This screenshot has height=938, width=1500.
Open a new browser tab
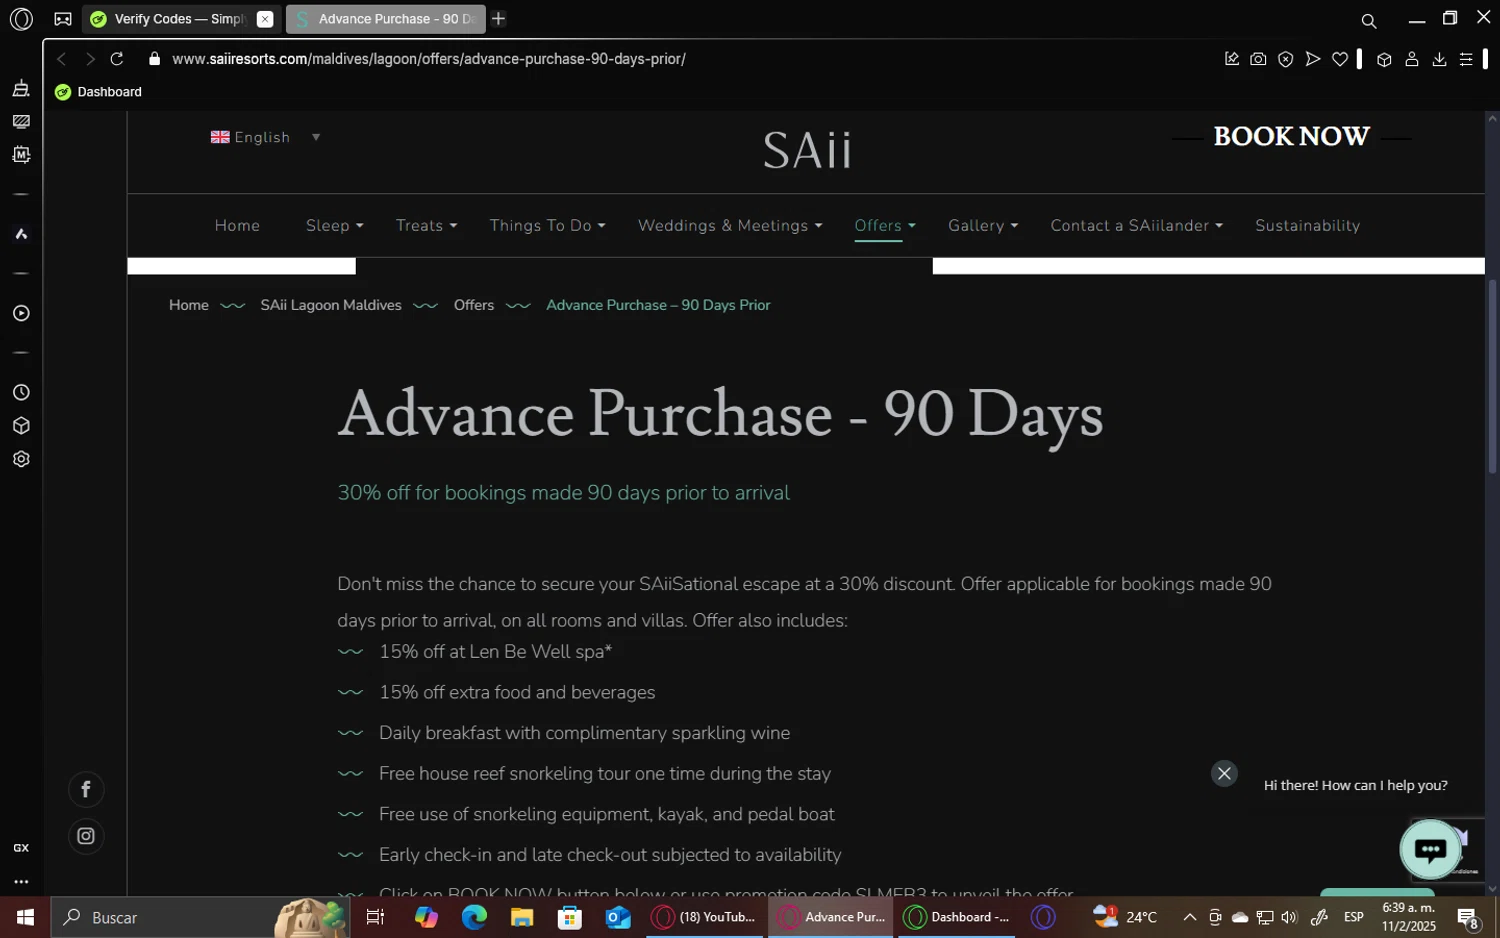tap(499, 19)
